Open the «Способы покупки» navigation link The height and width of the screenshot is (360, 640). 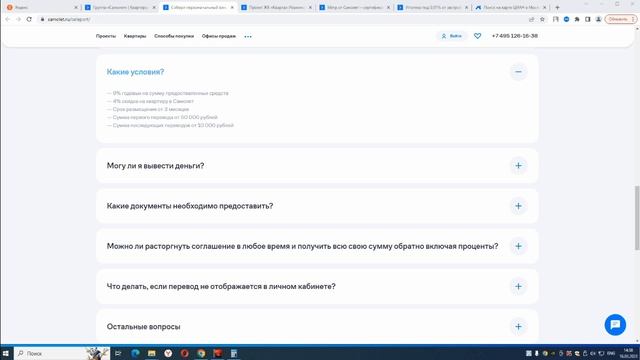point(174,36)
